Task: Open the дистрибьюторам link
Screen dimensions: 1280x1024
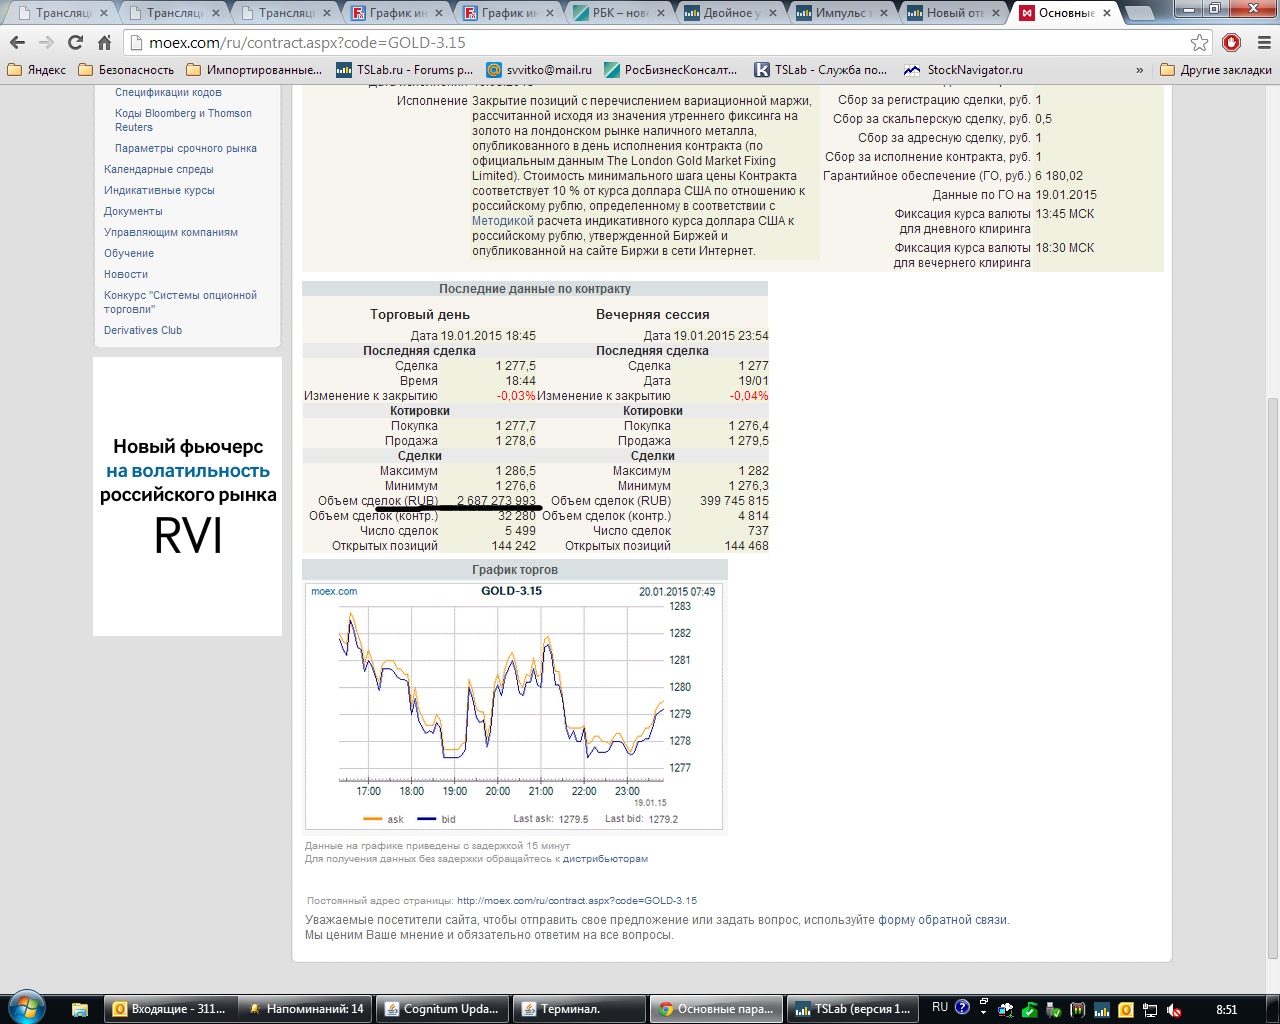Action: point(605,859)
